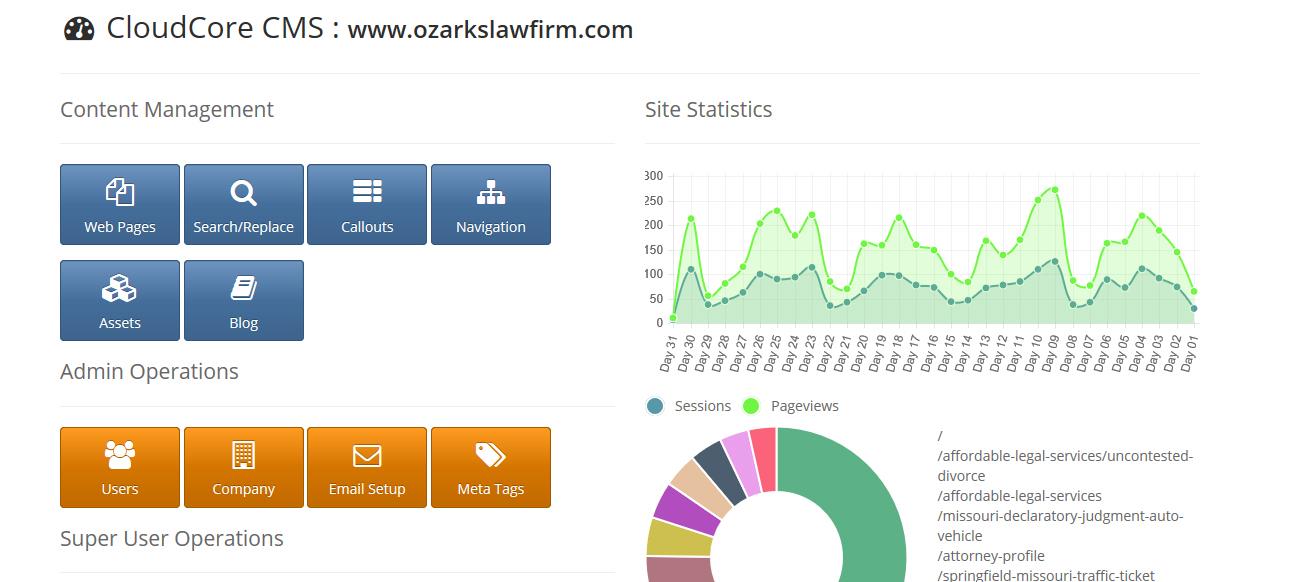
Task: Open the Callouts section
Action: coord(367,205)
